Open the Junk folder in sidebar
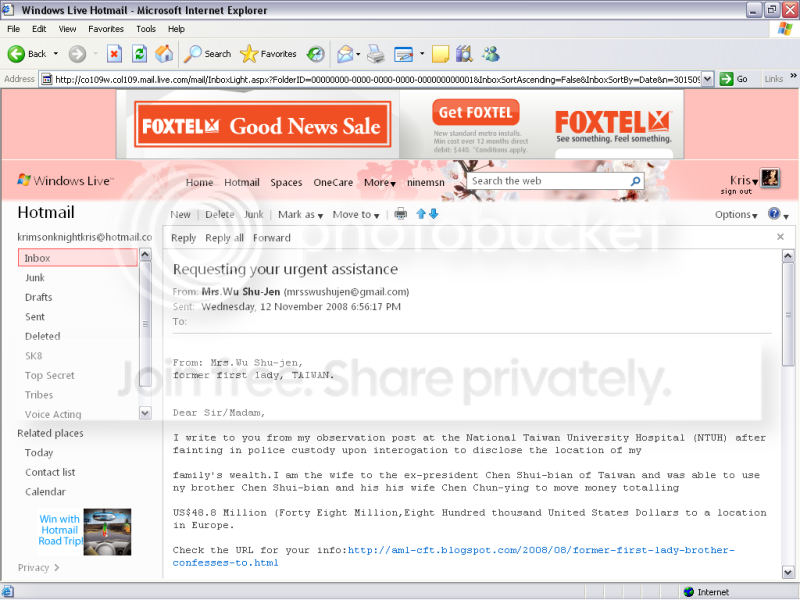Image resolution: width=800 pixels, height=600 pixels. (x=35, y=278)
